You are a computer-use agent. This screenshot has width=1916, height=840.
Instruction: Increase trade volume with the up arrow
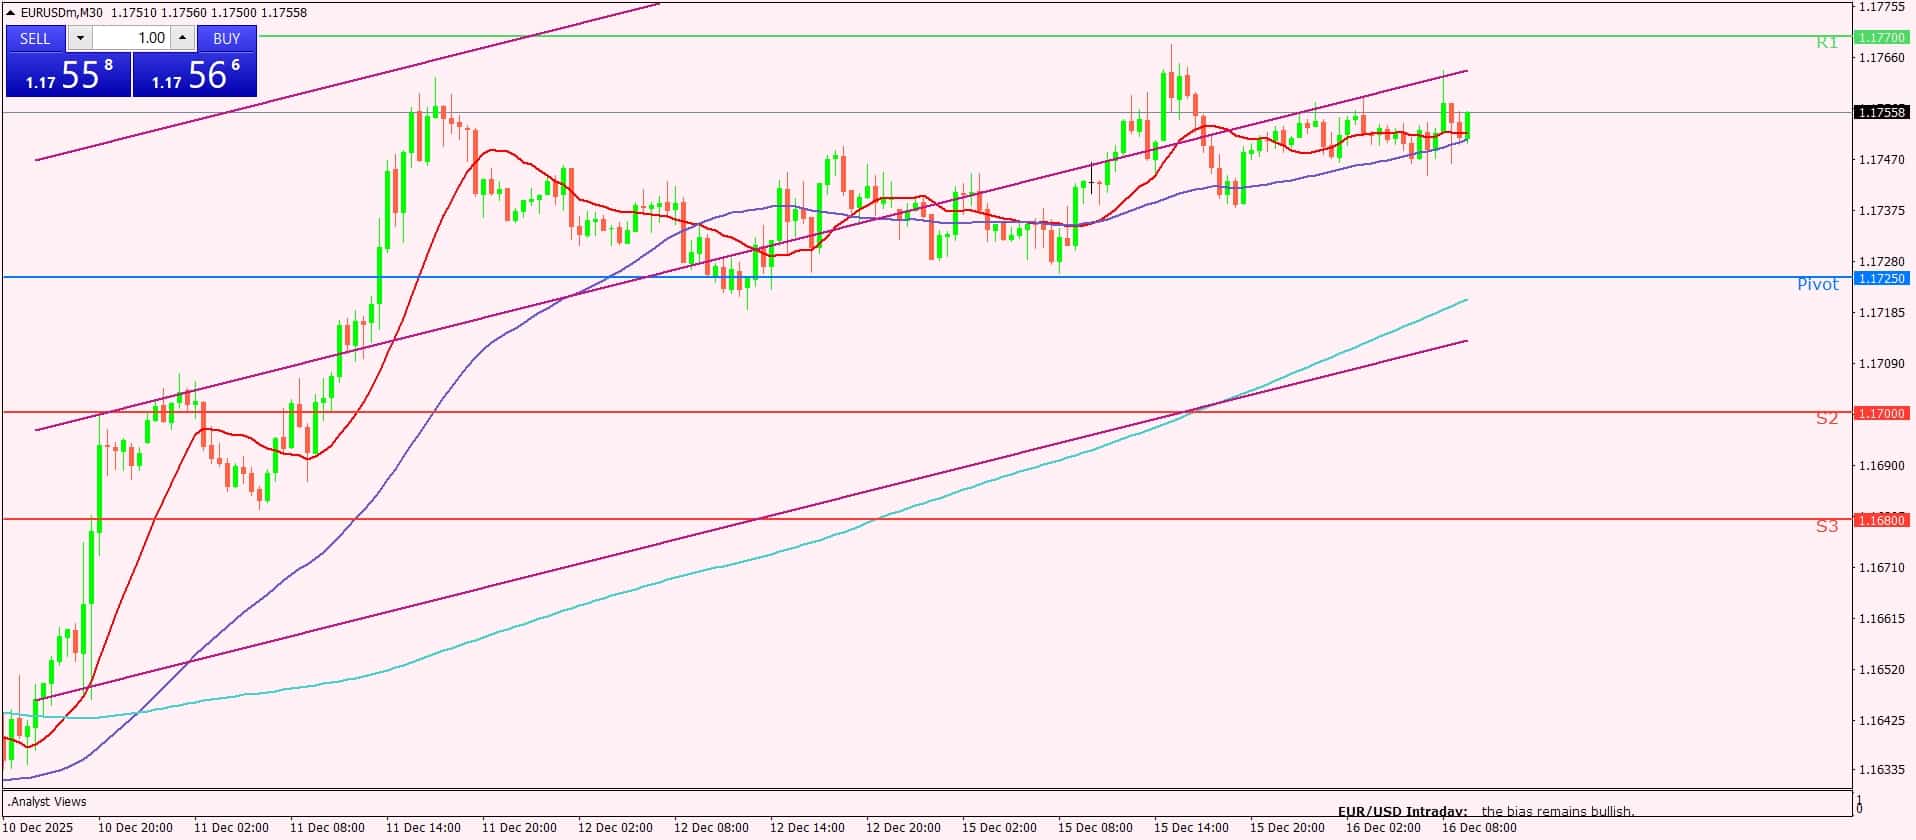point(182,38)
